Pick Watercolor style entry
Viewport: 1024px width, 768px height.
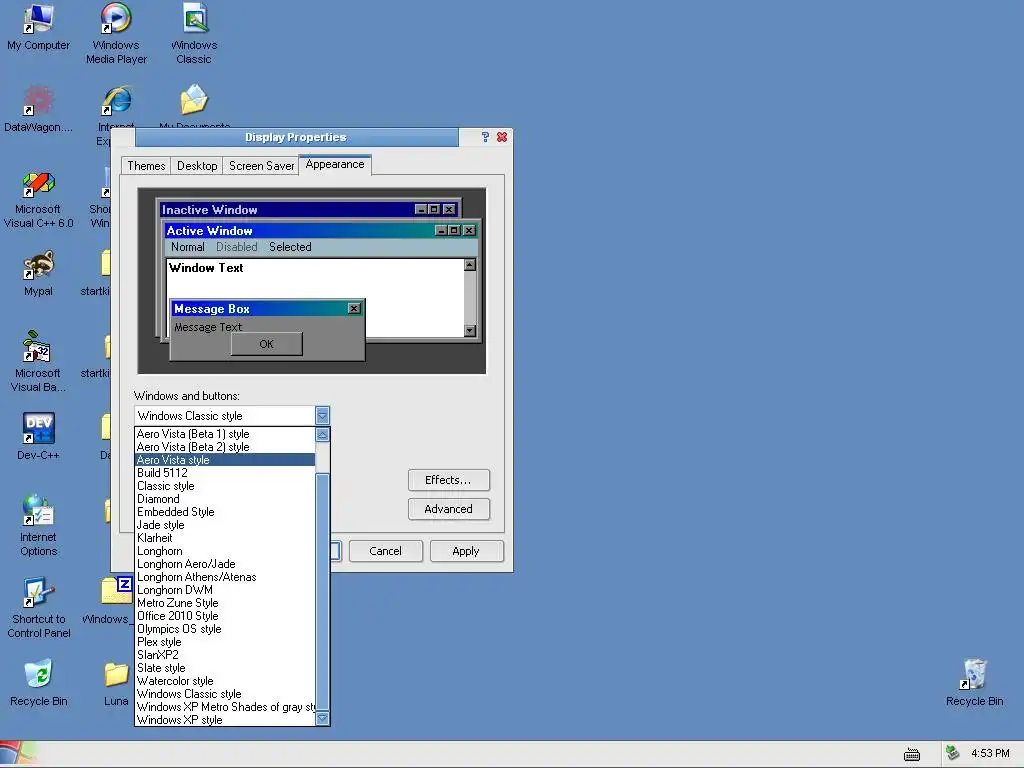[x=225, y=681]
